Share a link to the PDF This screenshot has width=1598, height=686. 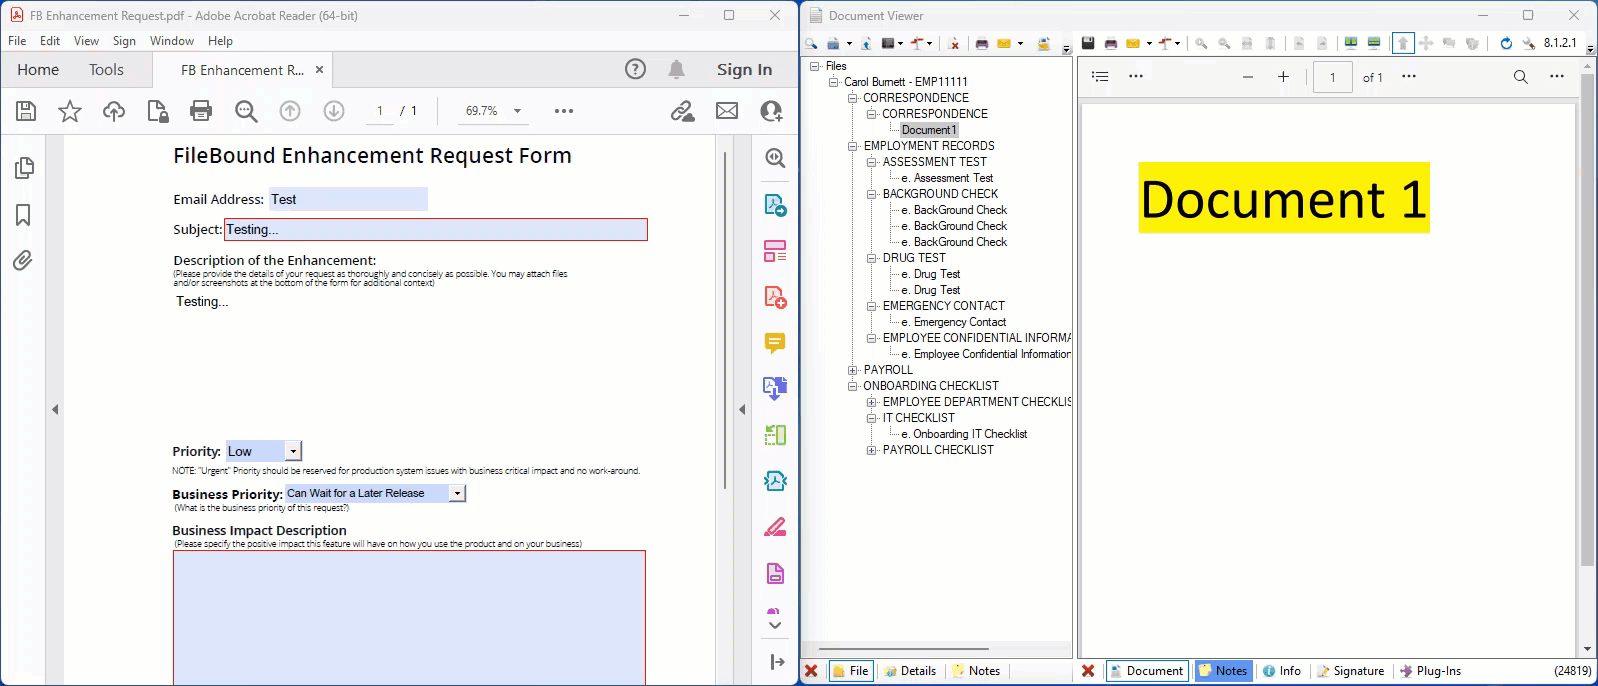click(x=683, y=111)
